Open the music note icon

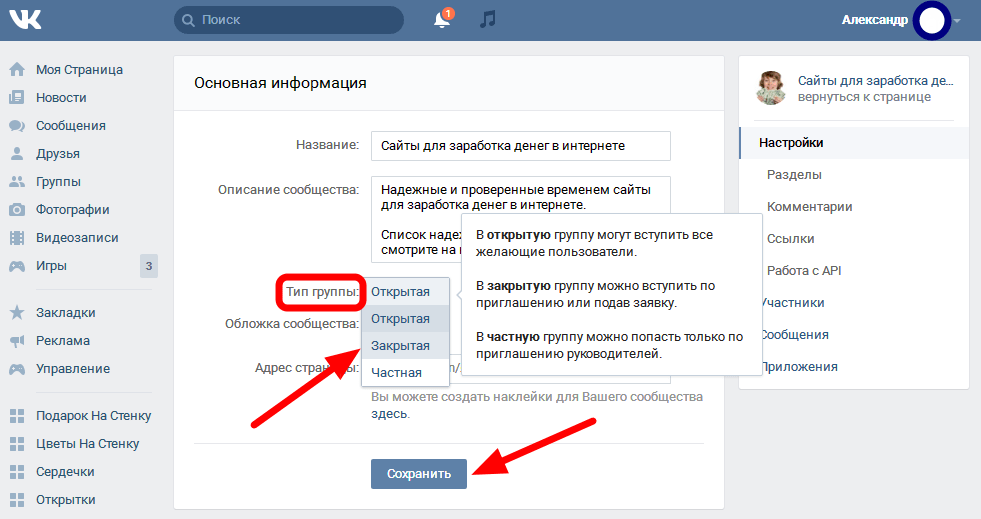[x=487, y=19]
